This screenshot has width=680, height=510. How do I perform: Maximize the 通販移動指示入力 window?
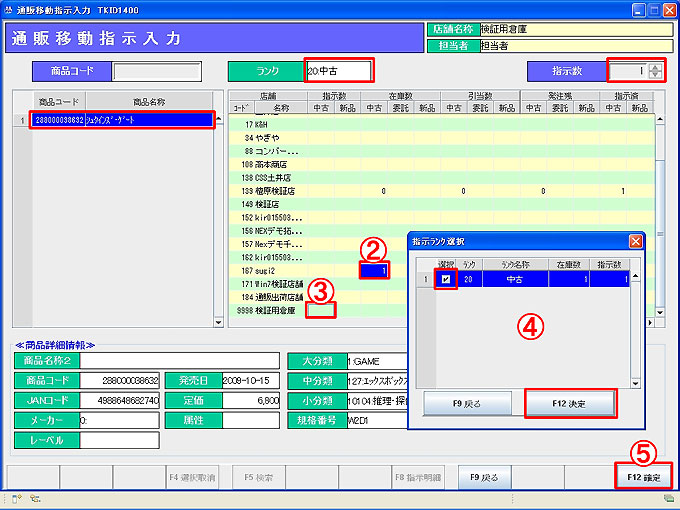(654, 10)
